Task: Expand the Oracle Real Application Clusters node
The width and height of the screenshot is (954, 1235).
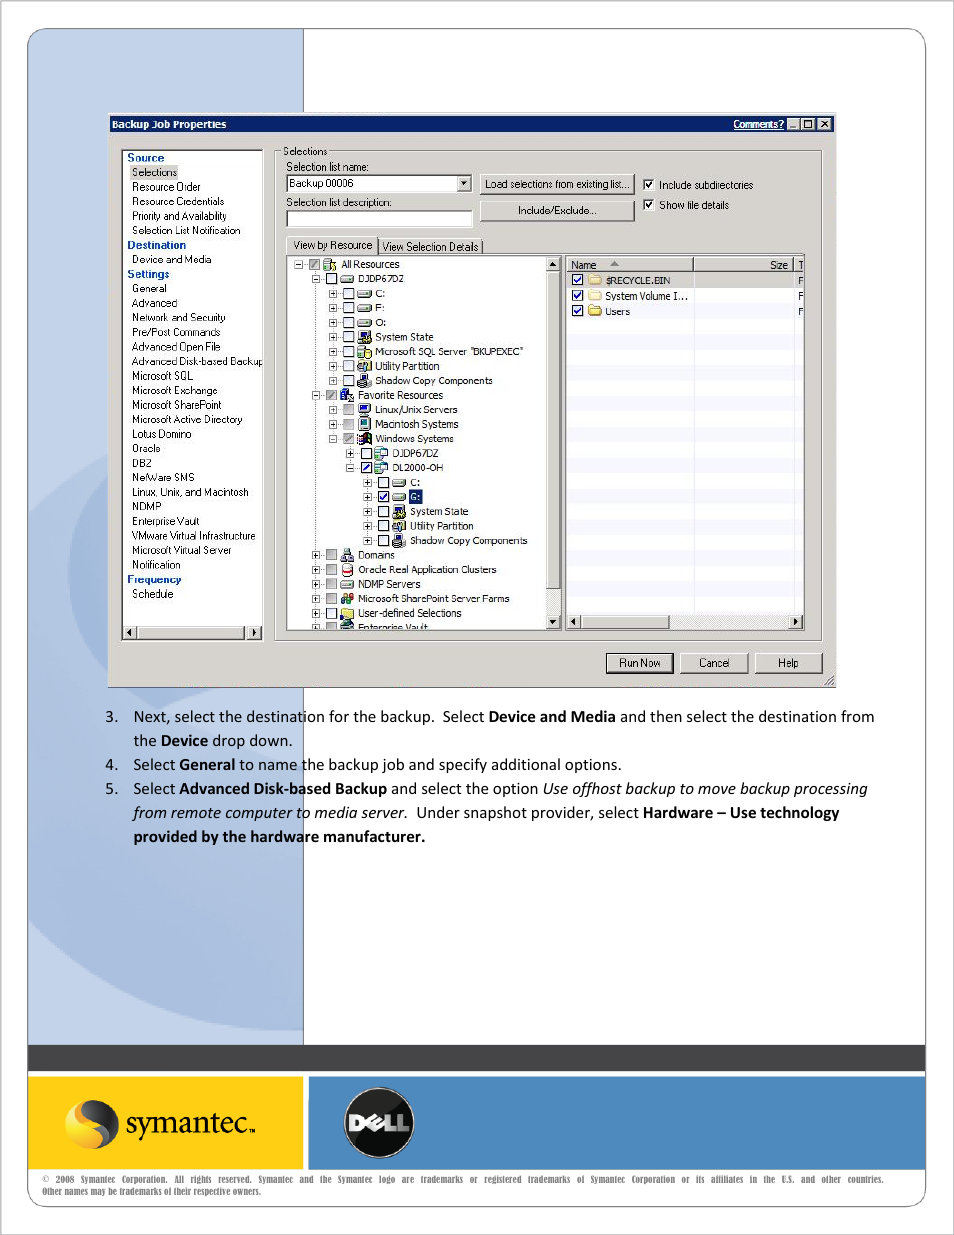Action: (x=316, y=570)
